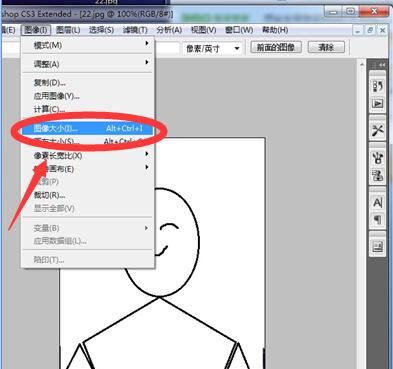The width and height of the screenshot is (393, 369).
Task: Click the 裁剪(P) menu item
Action: click(x=87, y=182)
